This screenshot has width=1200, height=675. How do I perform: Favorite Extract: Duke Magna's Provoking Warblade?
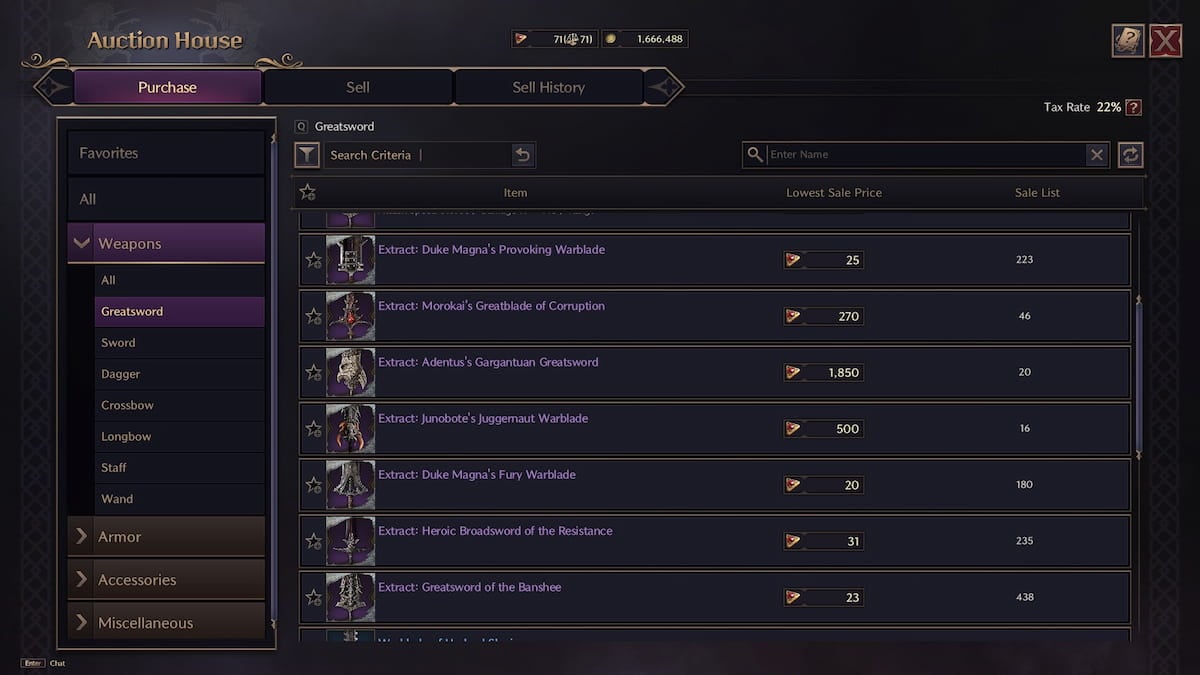[x=315, y=260]
